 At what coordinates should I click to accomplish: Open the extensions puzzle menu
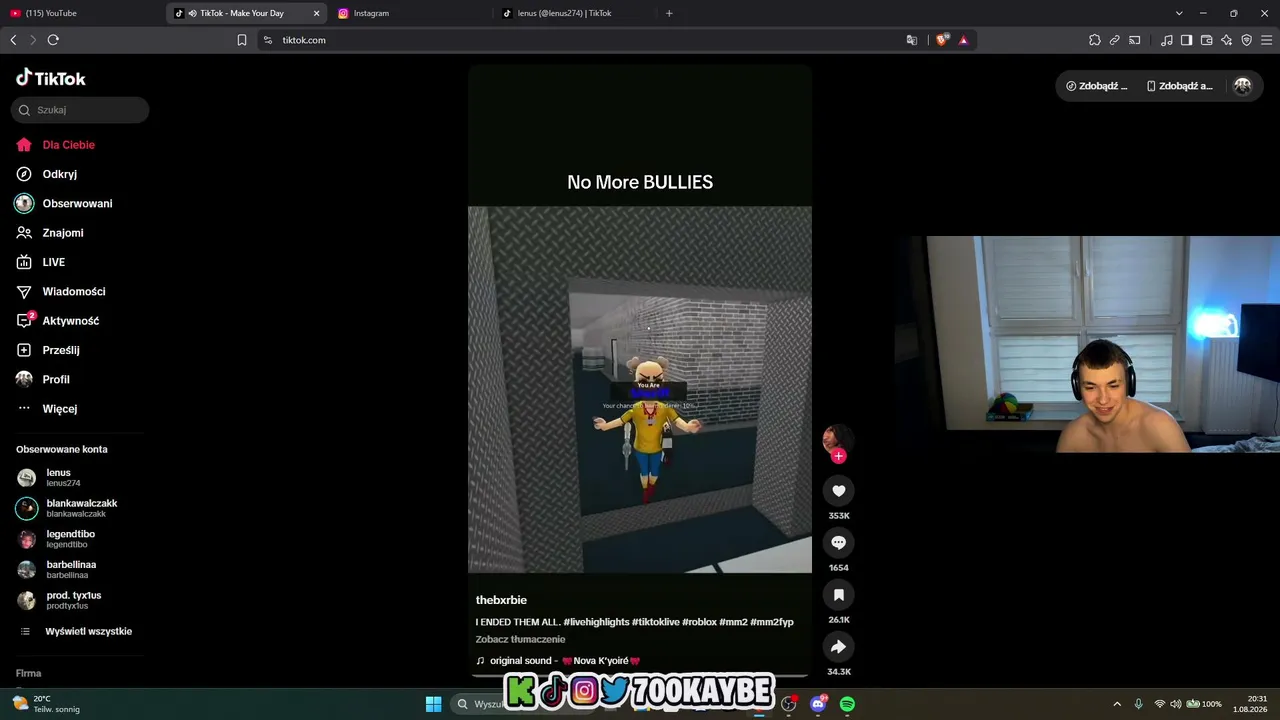point(1095,40)
